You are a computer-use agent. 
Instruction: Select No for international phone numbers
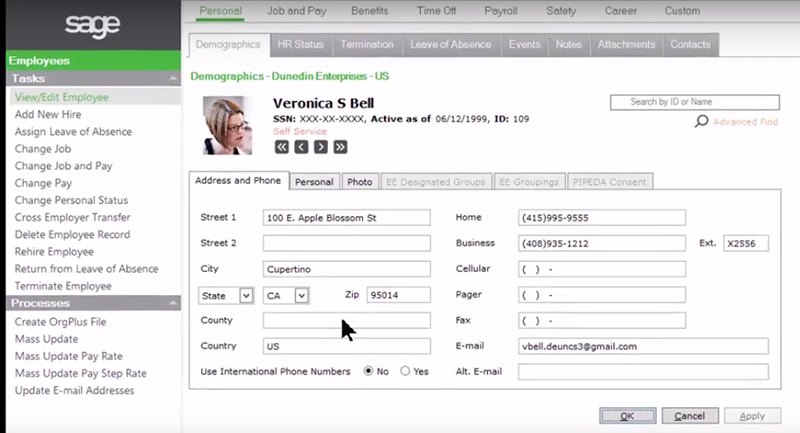[369, 371]
